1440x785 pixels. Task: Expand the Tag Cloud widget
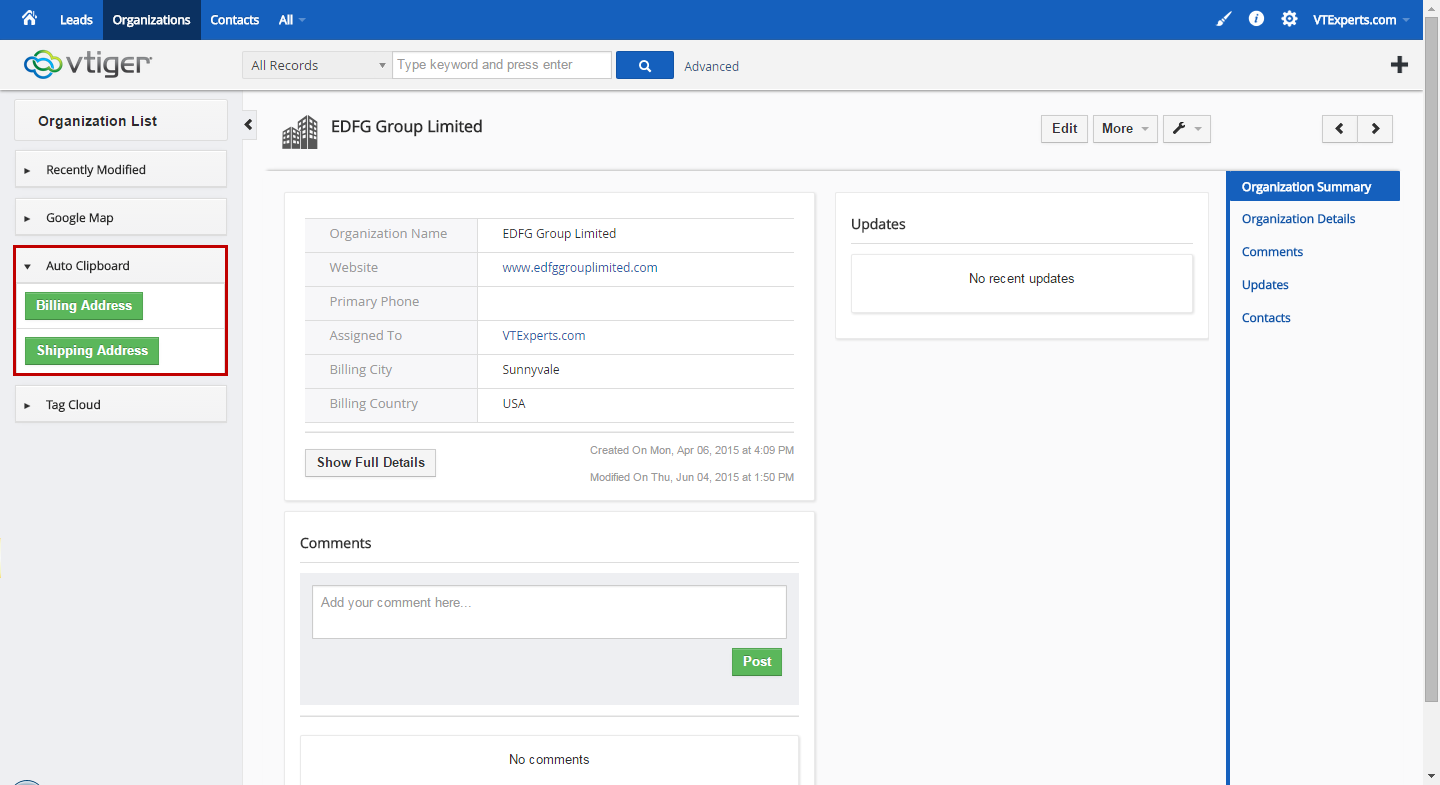(x=121, y=404)
